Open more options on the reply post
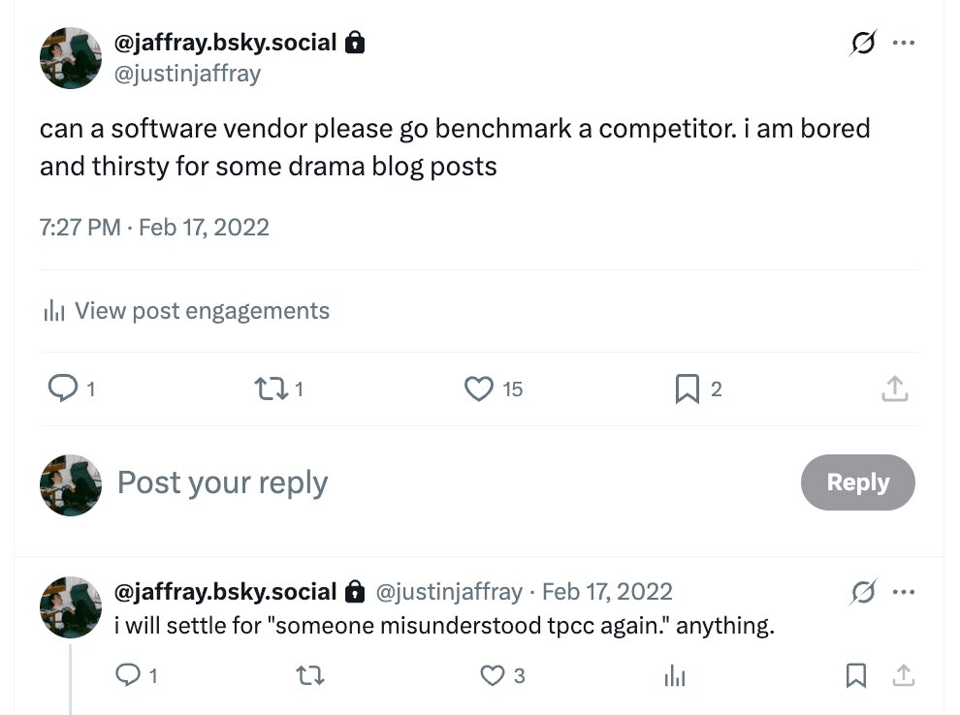Screen dimensions: 960x715 click(x=903, y=592)
